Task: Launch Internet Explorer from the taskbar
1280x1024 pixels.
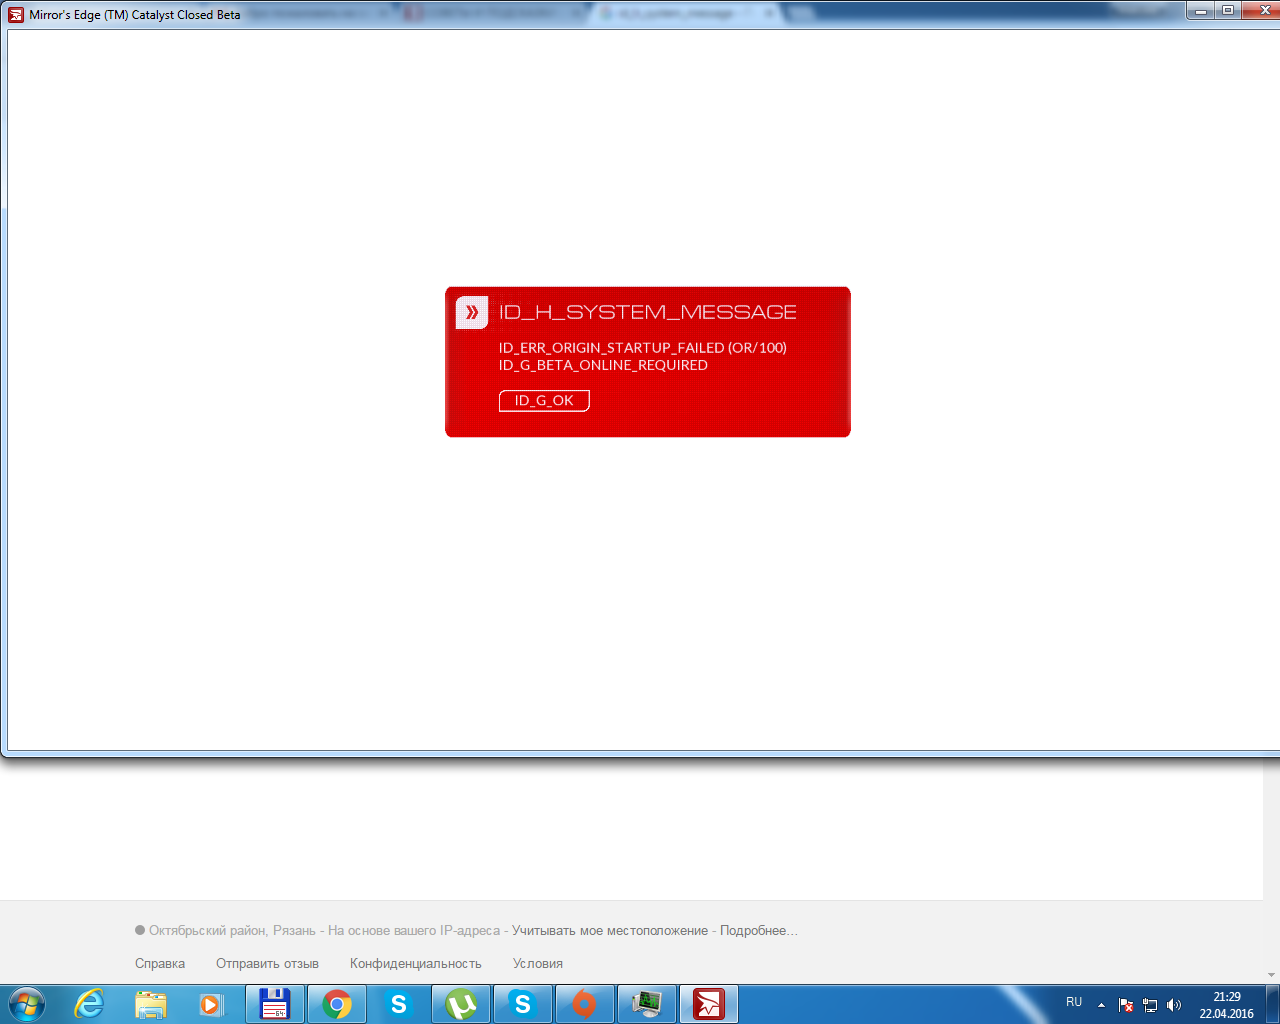Action: (x=89, y=1003)
